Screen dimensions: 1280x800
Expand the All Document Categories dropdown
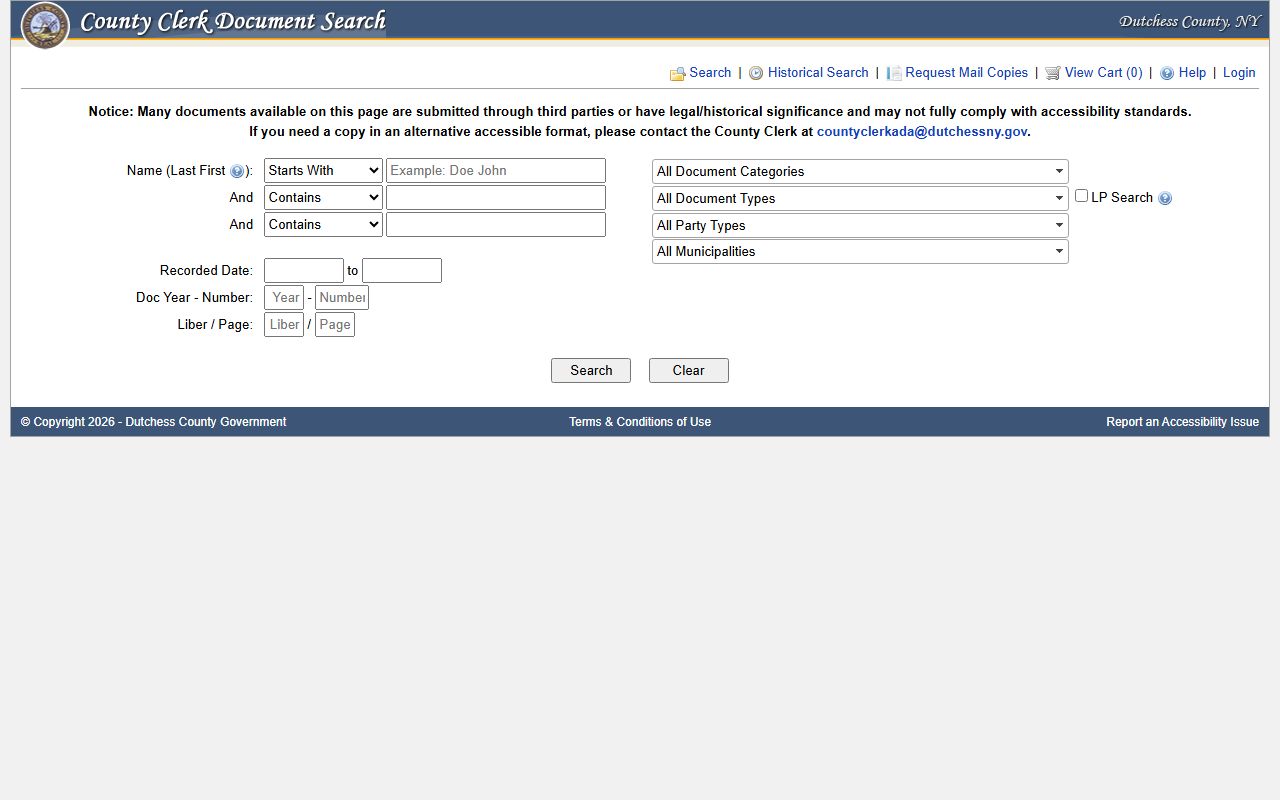click(860, 172)
